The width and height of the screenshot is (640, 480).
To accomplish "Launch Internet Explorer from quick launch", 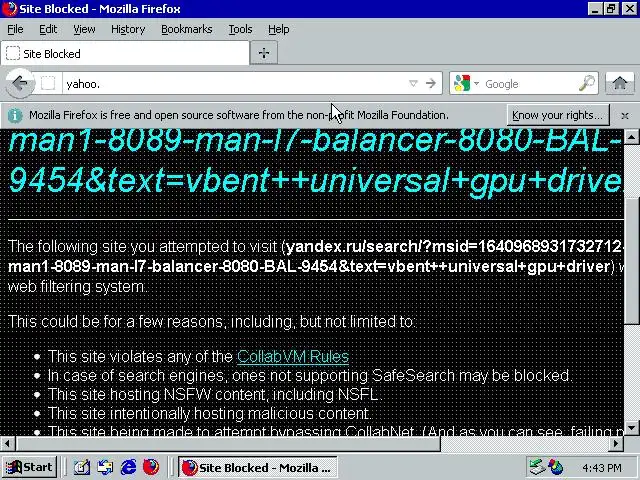I will click(128, 467).
